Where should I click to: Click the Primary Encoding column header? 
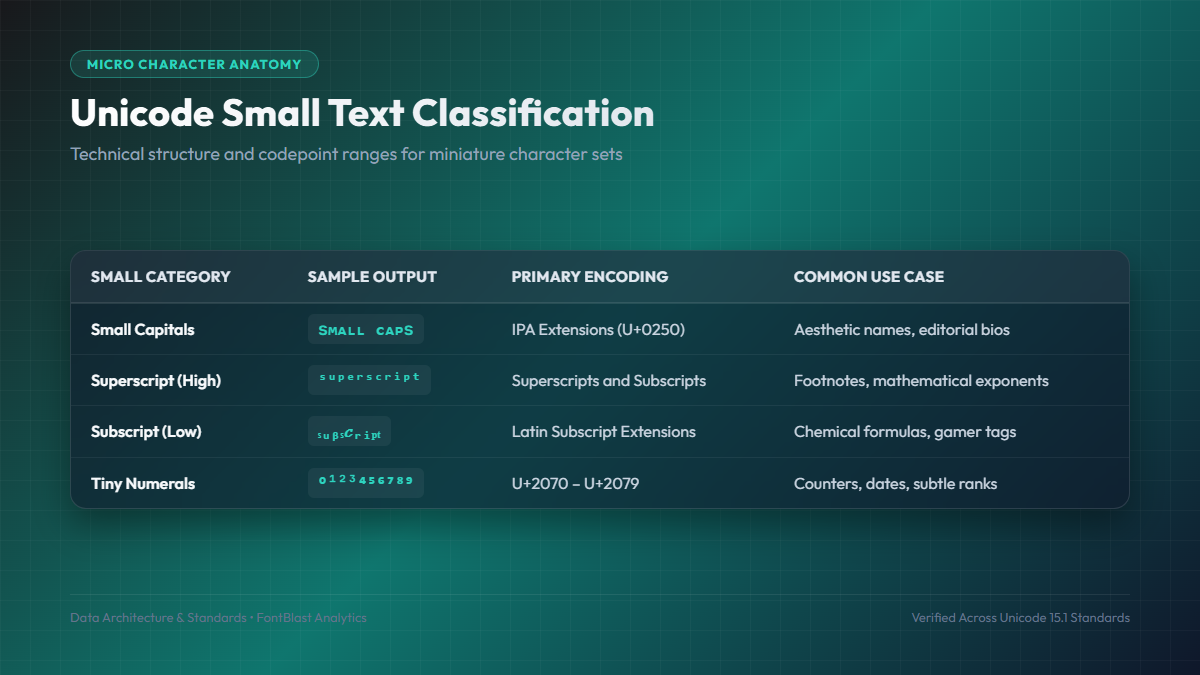[x=590, y=277]
